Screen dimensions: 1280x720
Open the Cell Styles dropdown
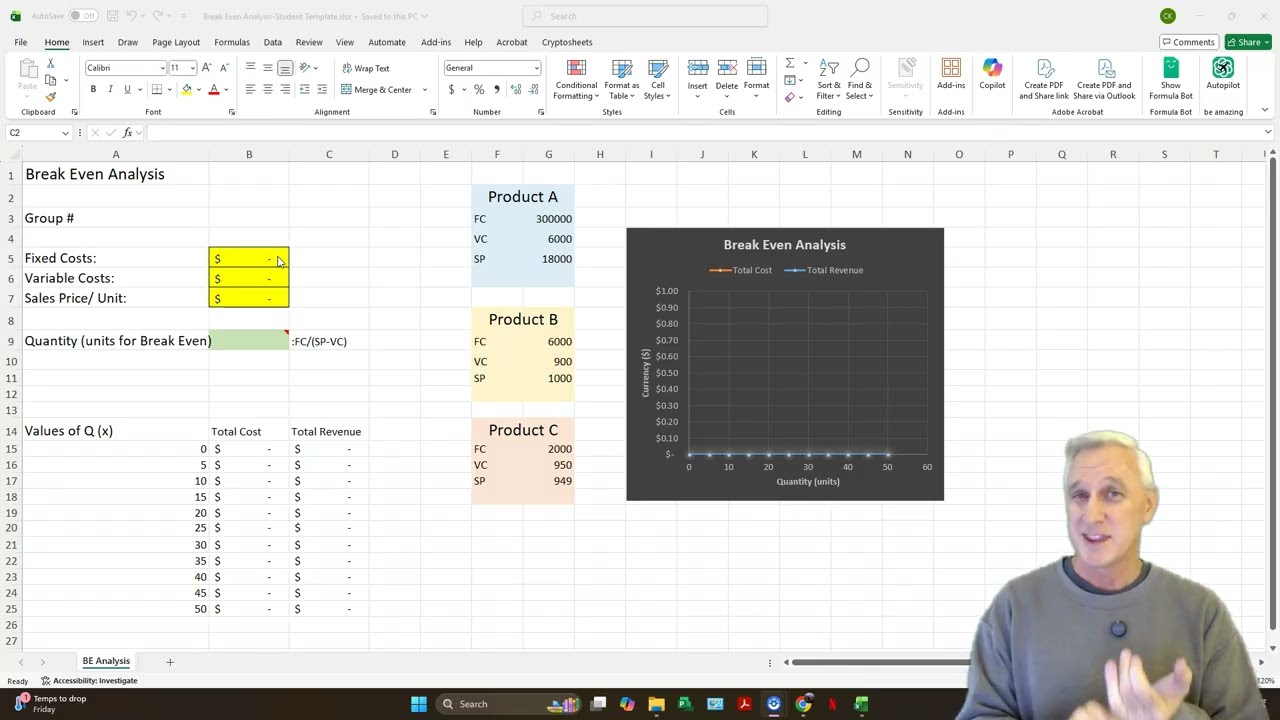[657, 79]
